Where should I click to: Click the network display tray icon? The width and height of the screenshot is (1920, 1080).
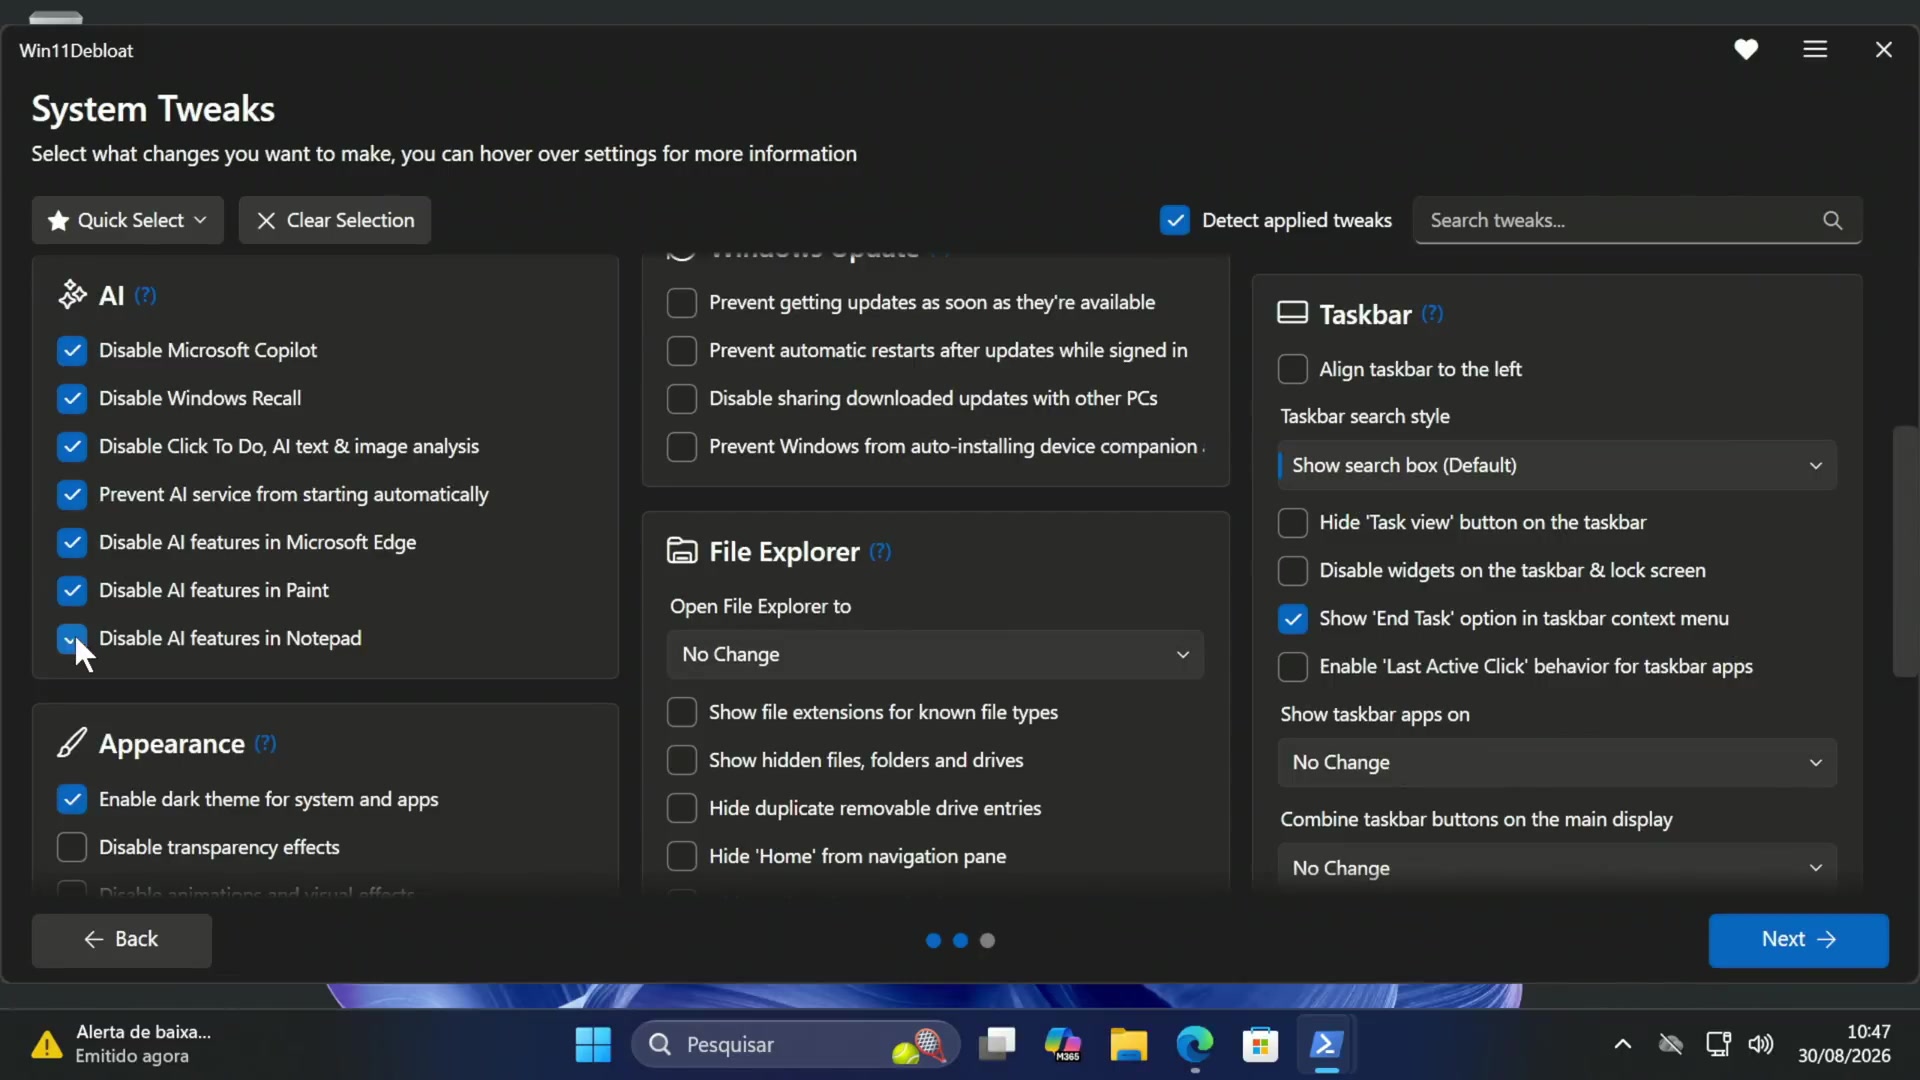pyautogui.click(x=1718, y=1044)
